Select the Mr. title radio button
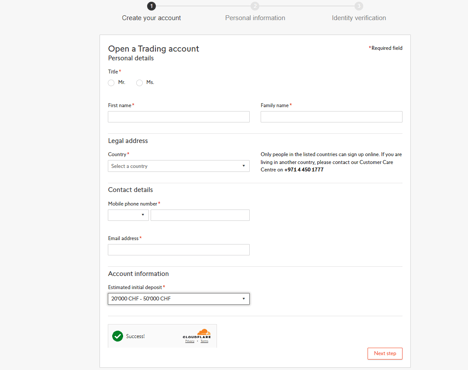This screenshot has height=370, width=468. [111, 83]
